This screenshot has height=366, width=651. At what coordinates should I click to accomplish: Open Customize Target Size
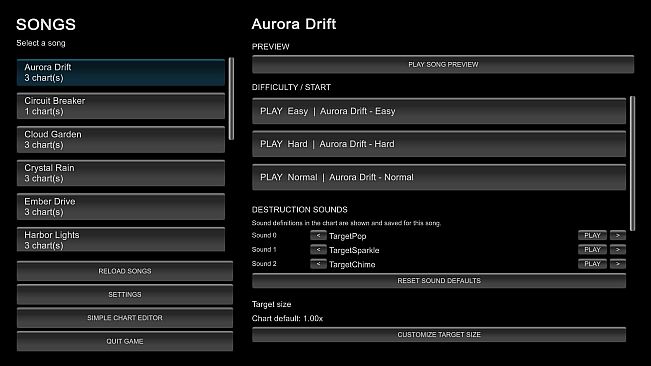coord(439,334)
